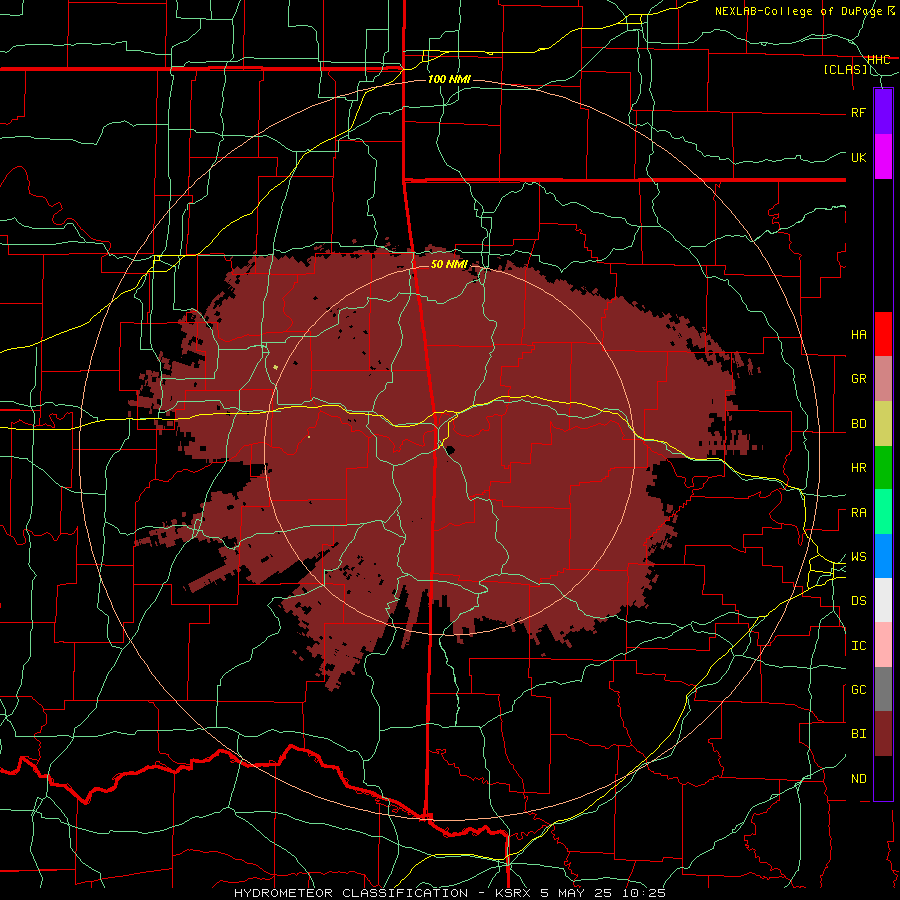Click the BI brown legend swatch
Viewport: 900px width, 900px height.
(x=883, y=734)
